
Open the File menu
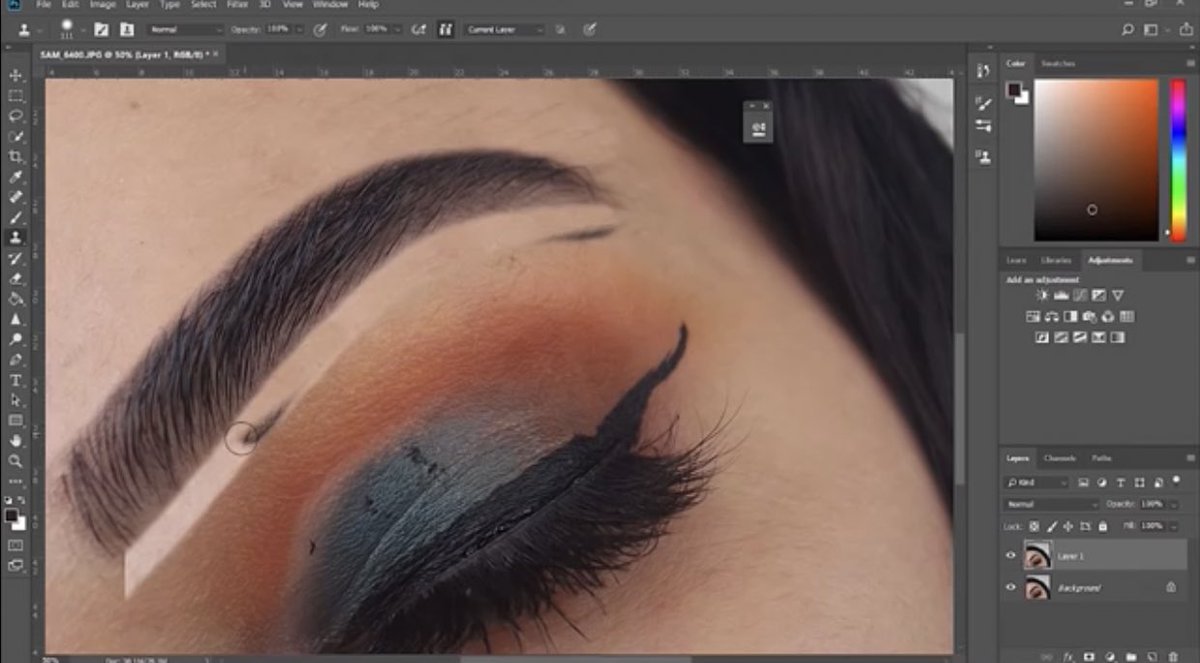point(43,5)
